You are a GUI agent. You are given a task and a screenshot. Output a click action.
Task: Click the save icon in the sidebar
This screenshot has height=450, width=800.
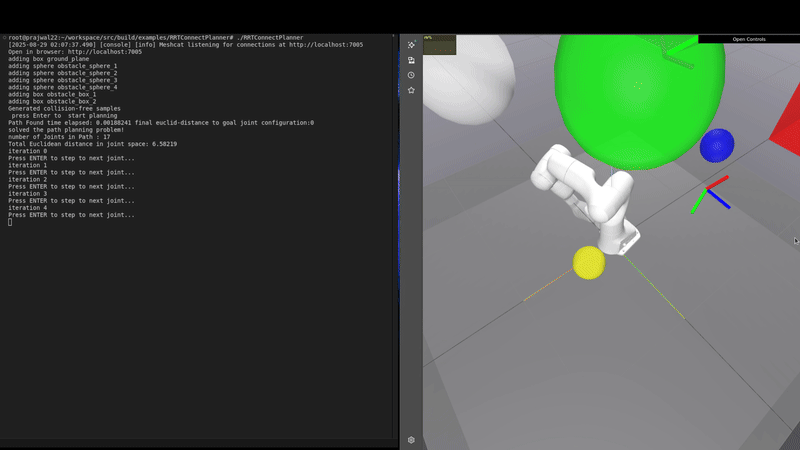411,60
